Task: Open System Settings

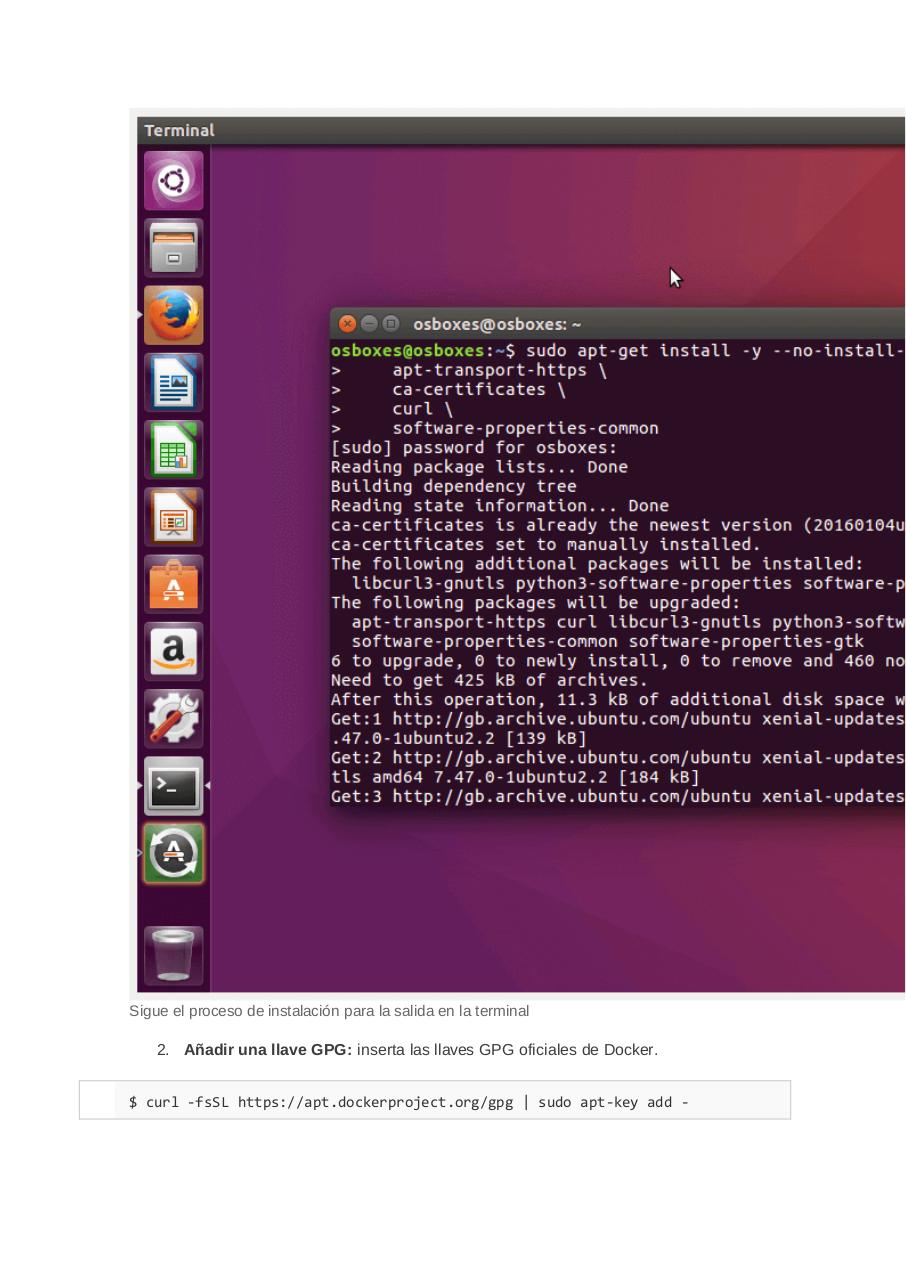Action: point(173,718)
